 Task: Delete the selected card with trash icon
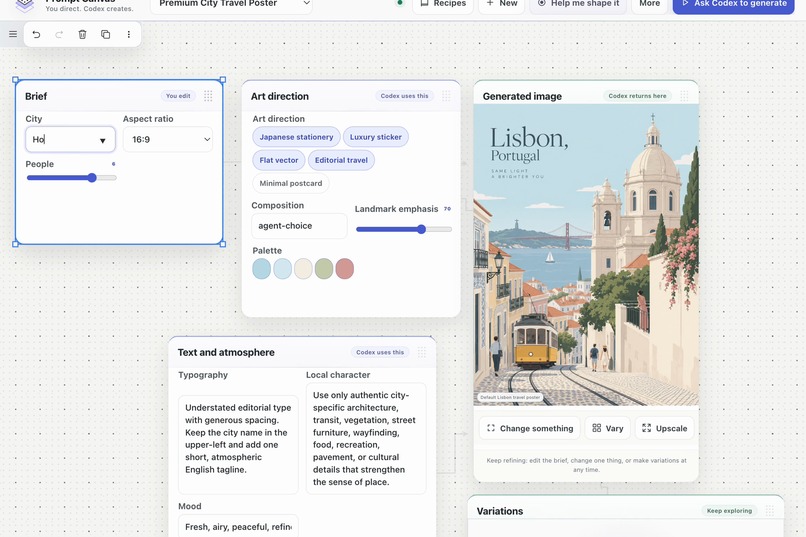coord(82,34)
